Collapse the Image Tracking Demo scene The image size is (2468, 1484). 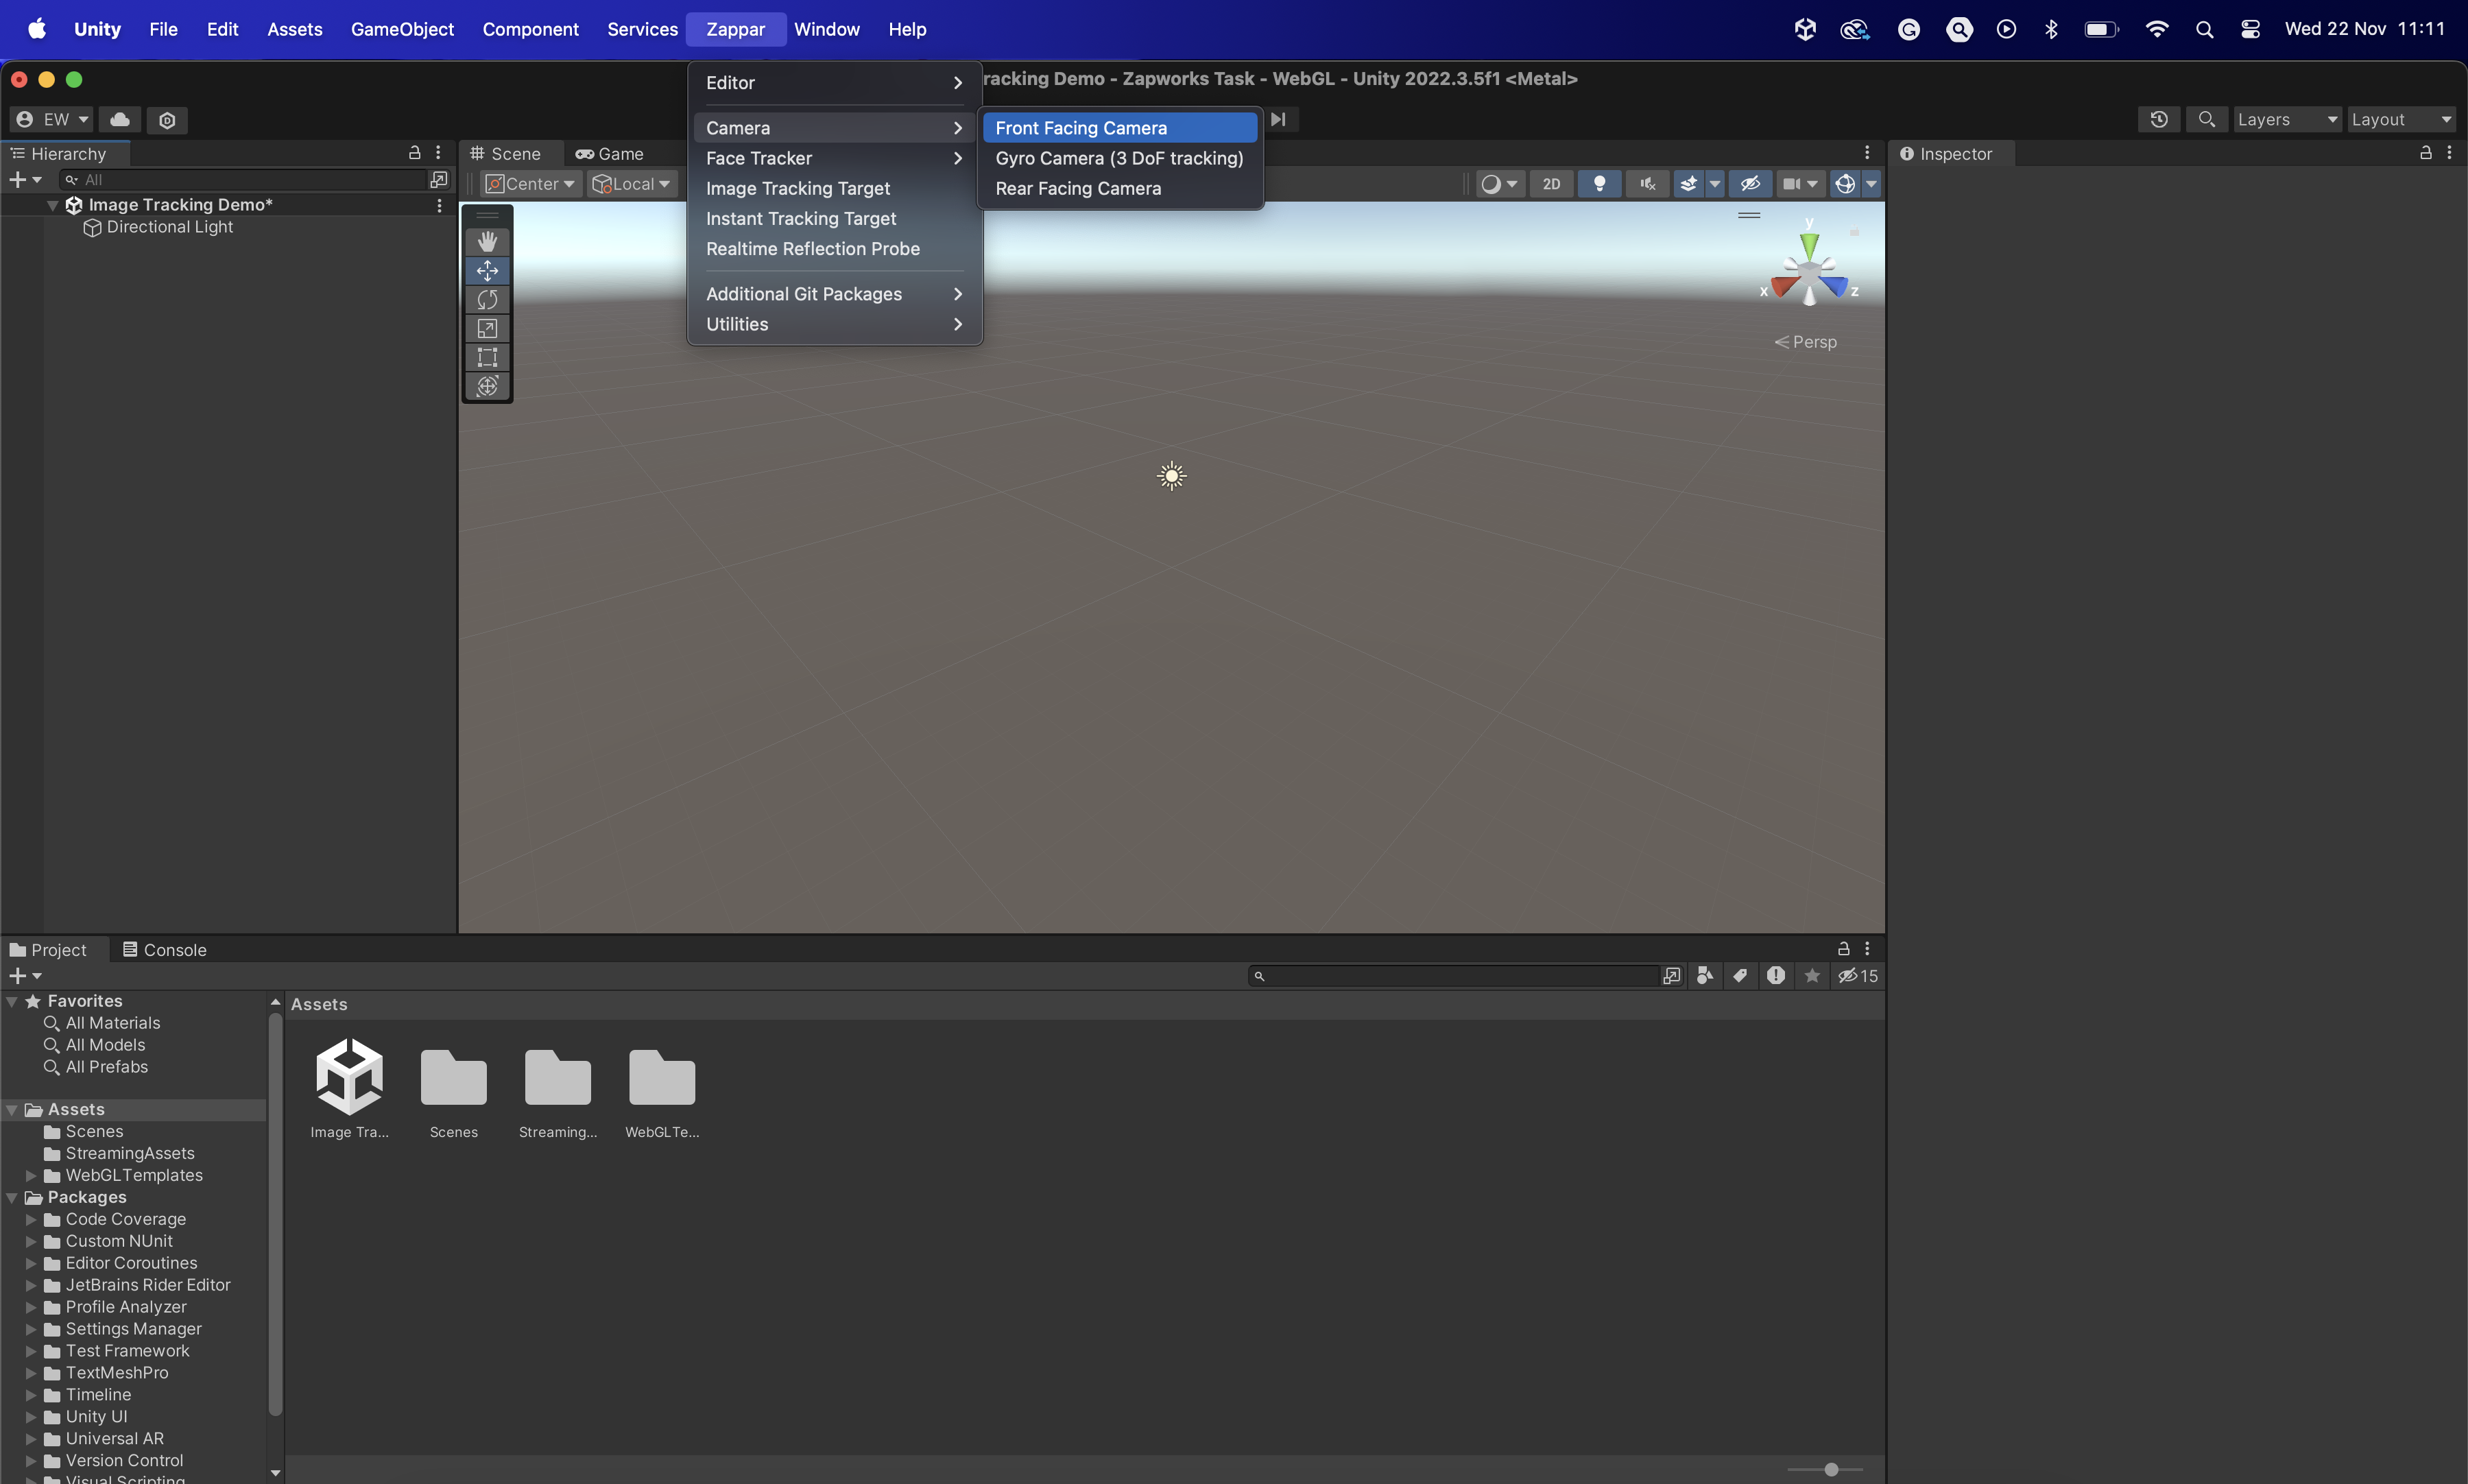tap(52, 205)
